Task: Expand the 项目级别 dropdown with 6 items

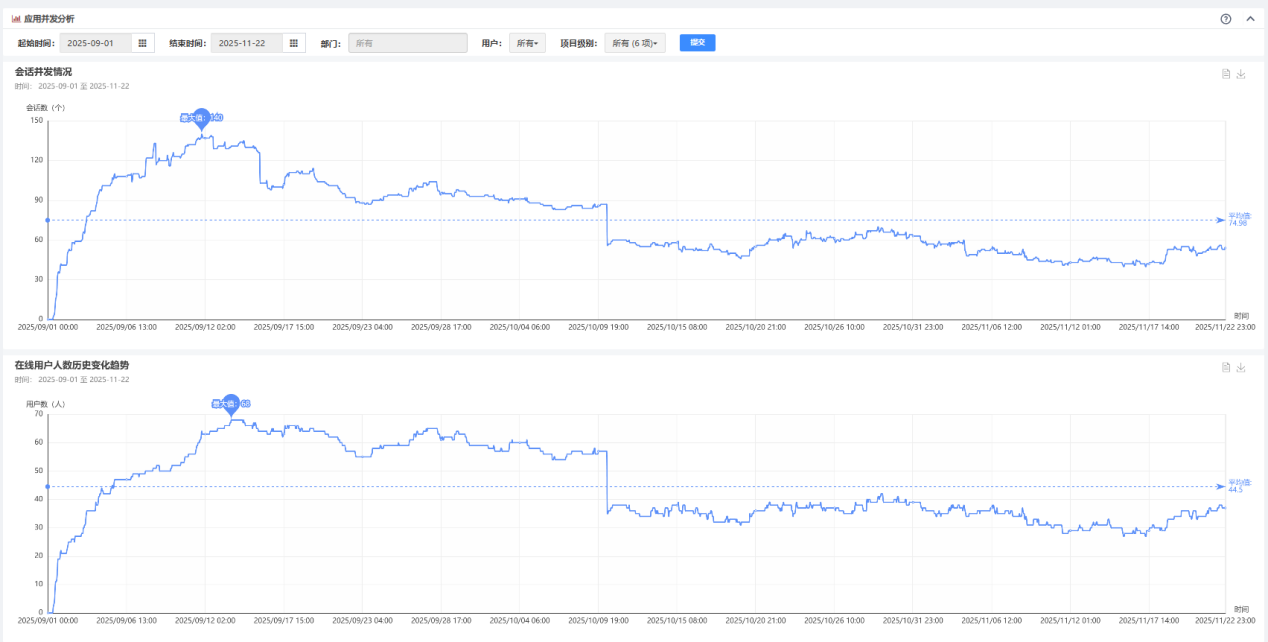Action: pos(635,43)
